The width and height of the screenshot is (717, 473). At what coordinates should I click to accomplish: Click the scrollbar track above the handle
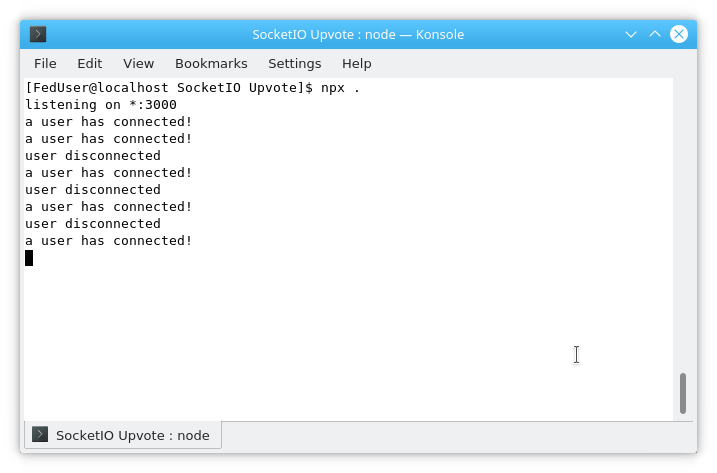683,225
